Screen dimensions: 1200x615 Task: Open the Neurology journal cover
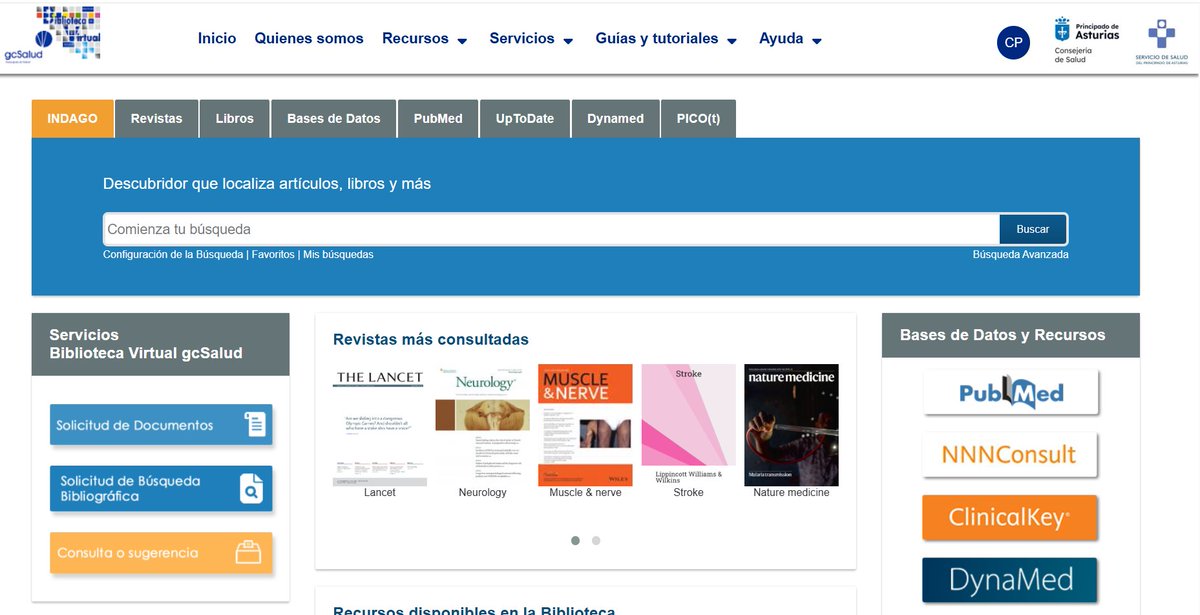[x=483, y=425]
